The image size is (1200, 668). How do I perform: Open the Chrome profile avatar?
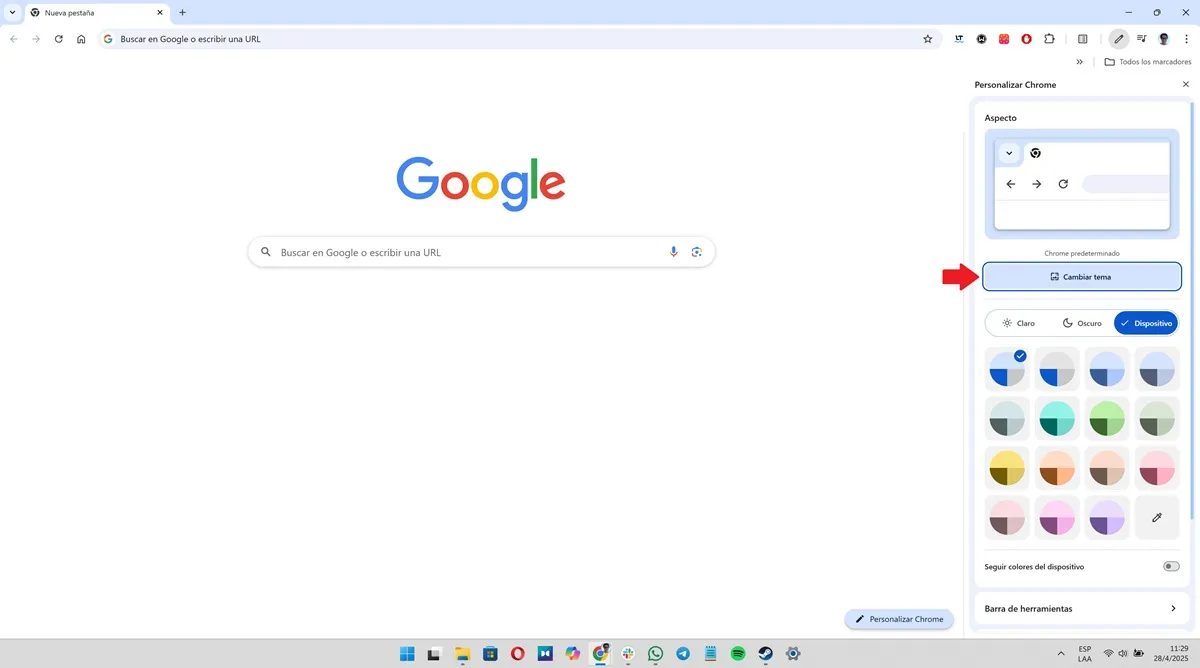click(1164, 39)
